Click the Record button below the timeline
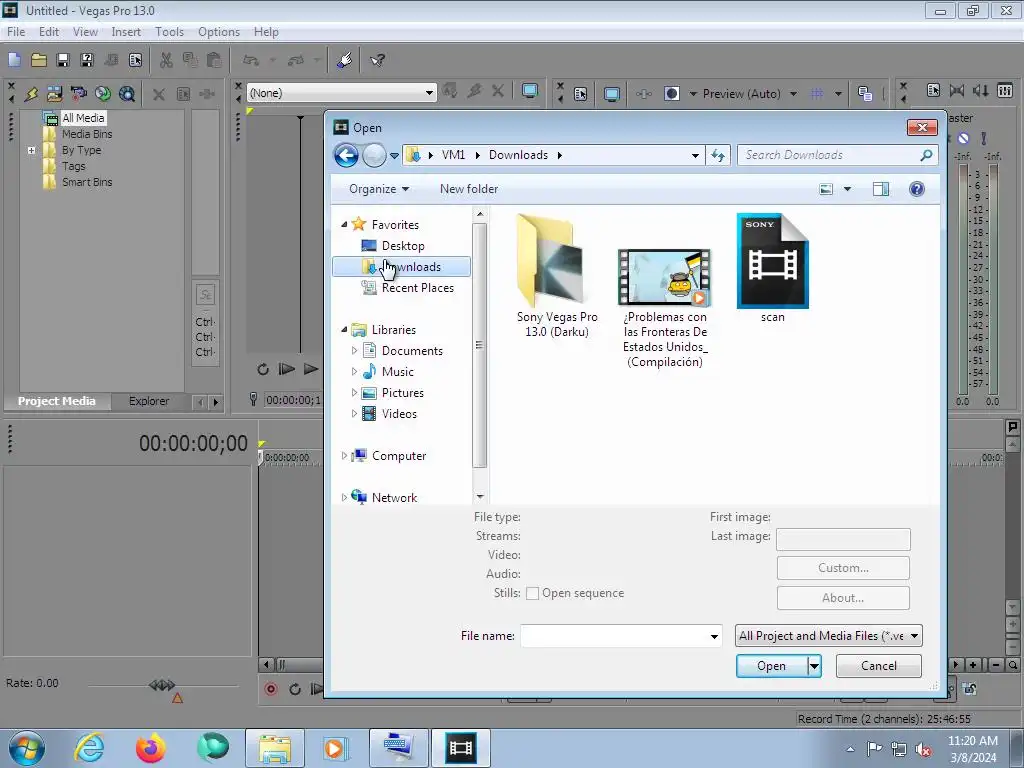 (271, 689)
